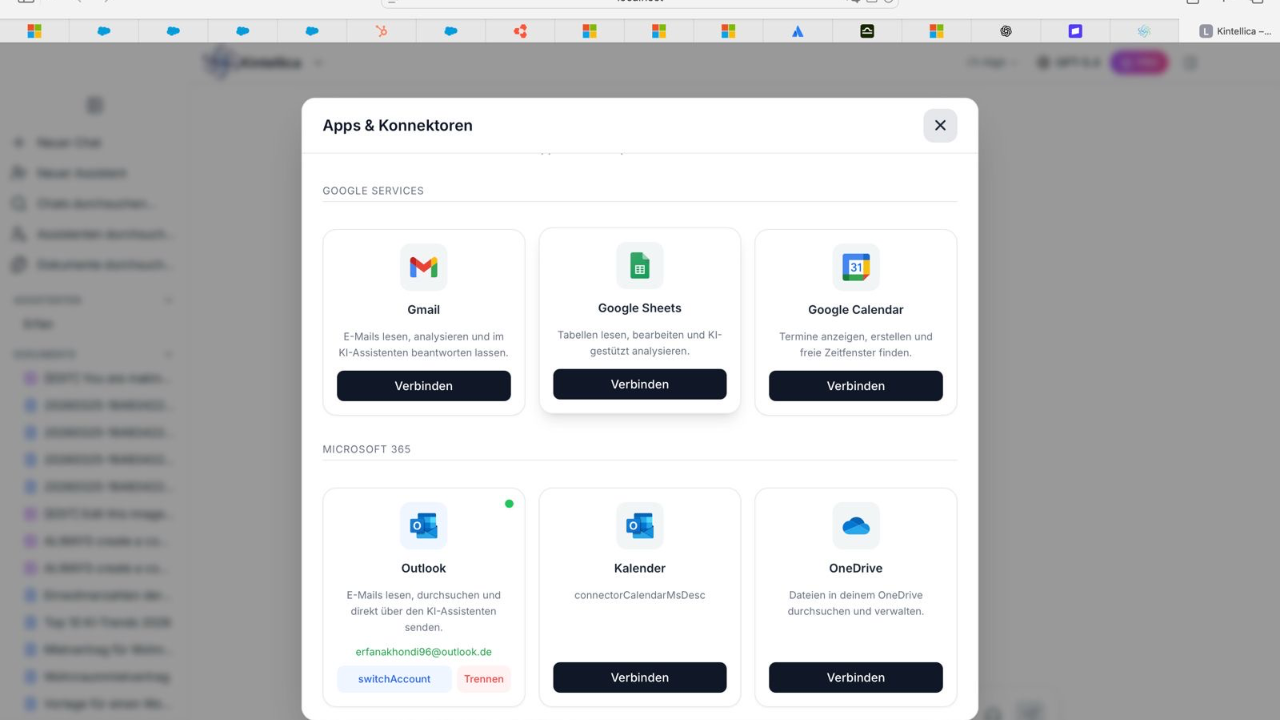Switch the Outlook account with switchAccount

coord(394,679)
